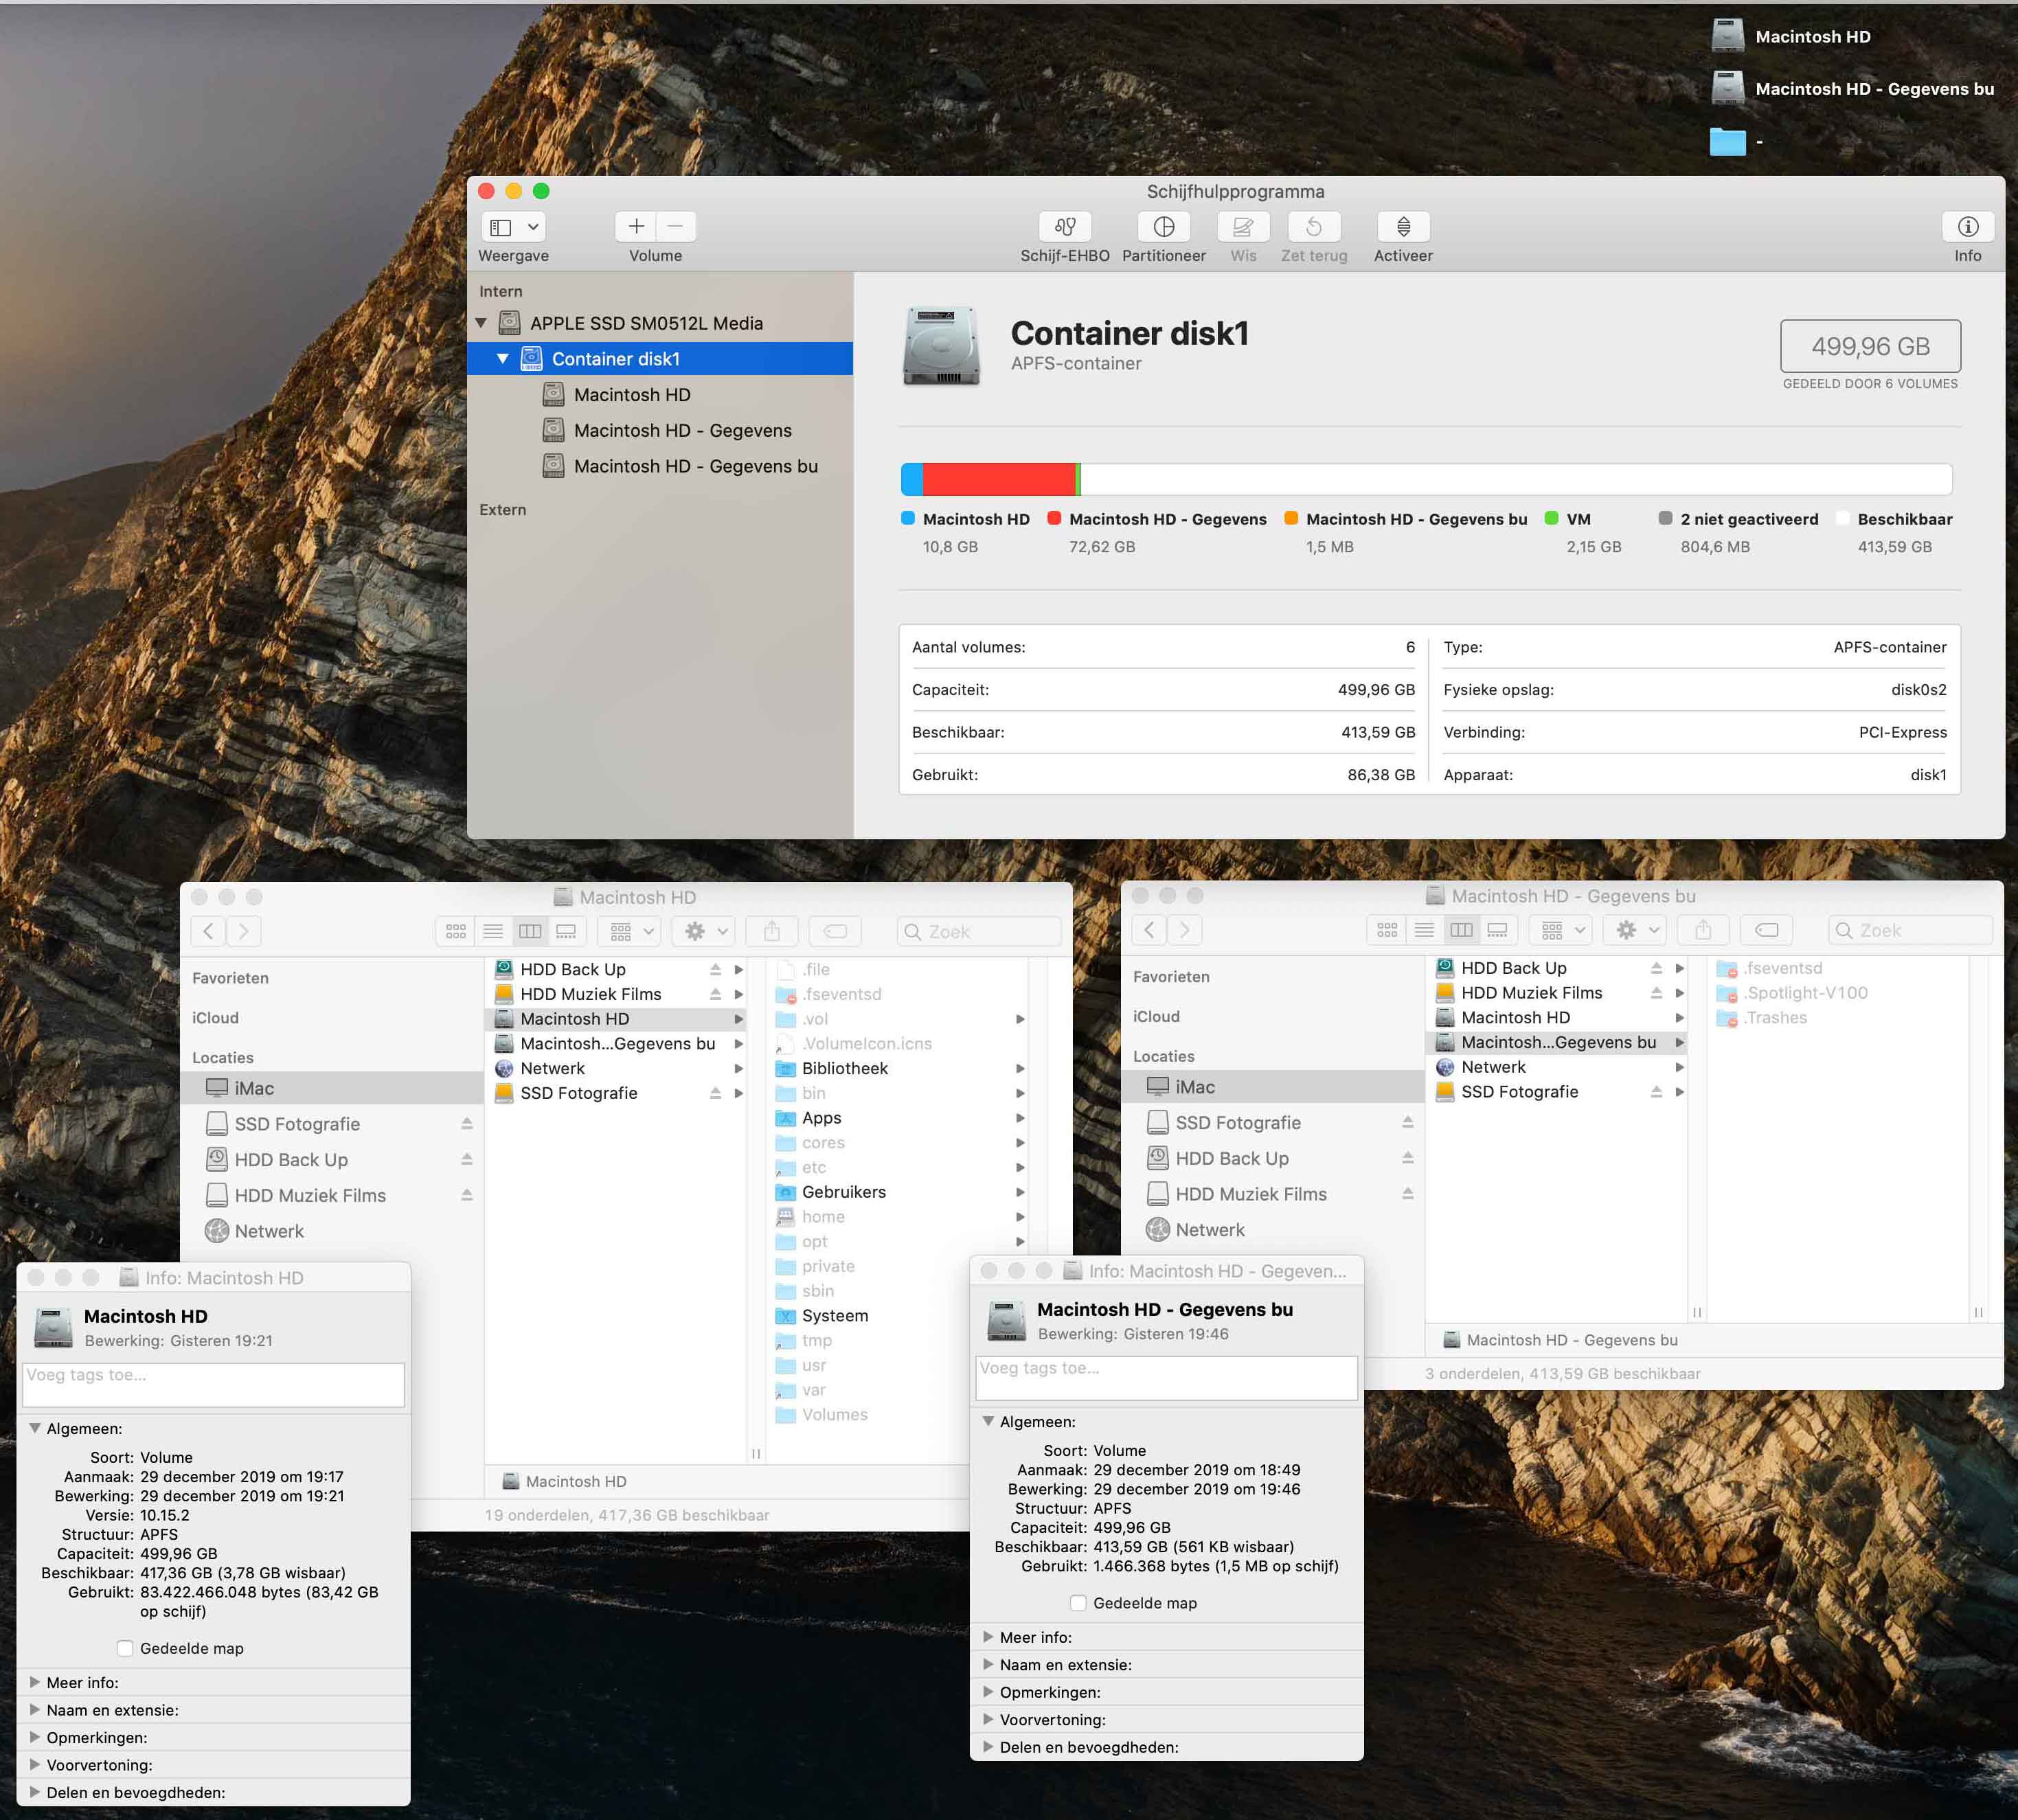Expand Meer info in Macintosh HD info
This screenshot has width=2018, height=1820.
coord(35,1683)
